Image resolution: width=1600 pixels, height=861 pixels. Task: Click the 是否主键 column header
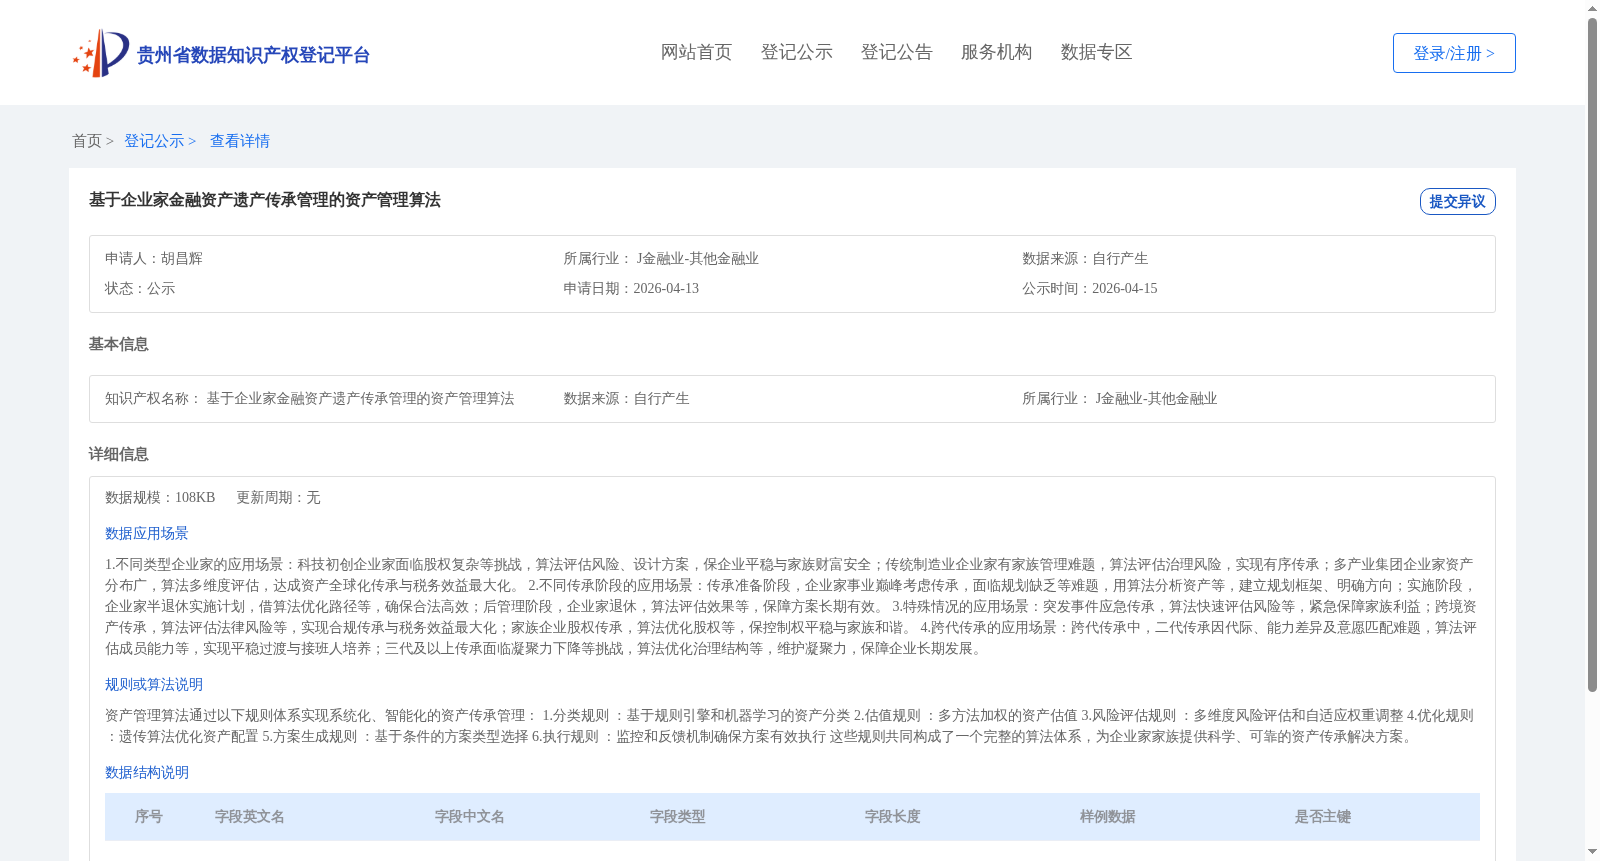click(x=1323, y=817)
